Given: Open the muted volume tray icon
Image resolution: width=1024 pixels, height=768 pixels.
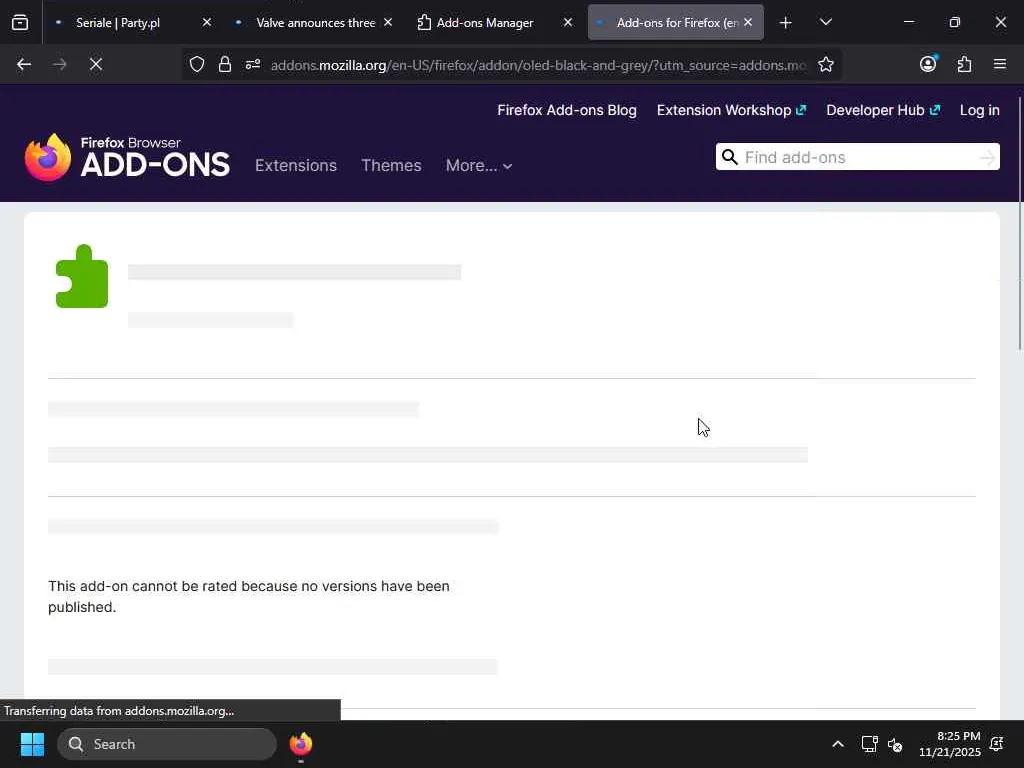Looking at the screenshot, I should click(x=895, y=744).
